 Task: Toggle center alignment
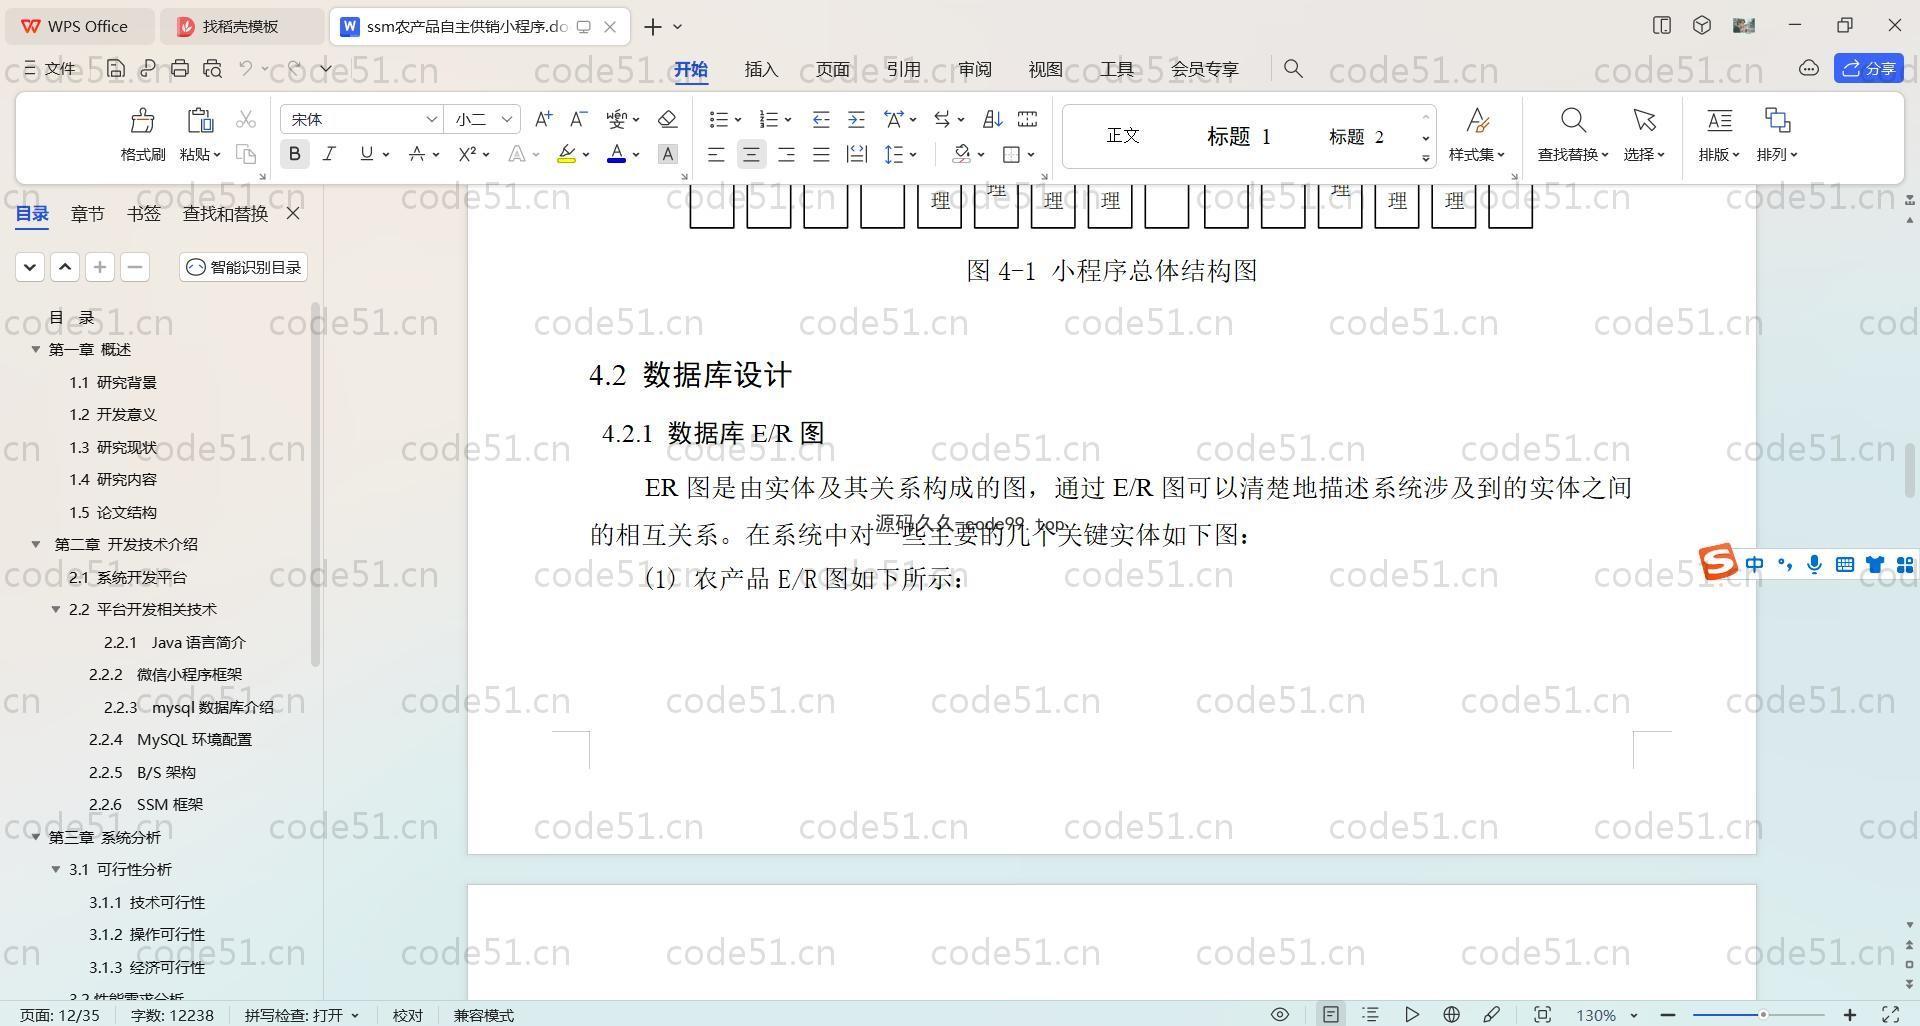pos(751,154)
